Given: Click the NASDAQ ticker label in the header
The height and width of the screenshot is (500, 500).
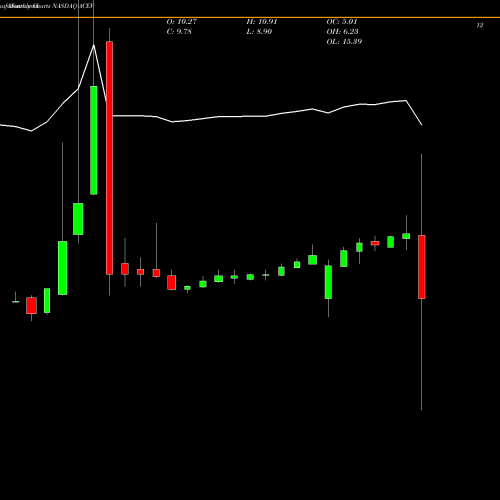Looking at the screenshot, I should click(x=73, y=6).
